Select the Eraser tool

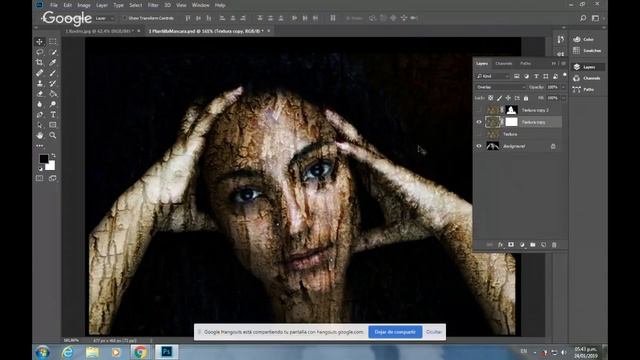pyautogui.click(x=40, y=94)
